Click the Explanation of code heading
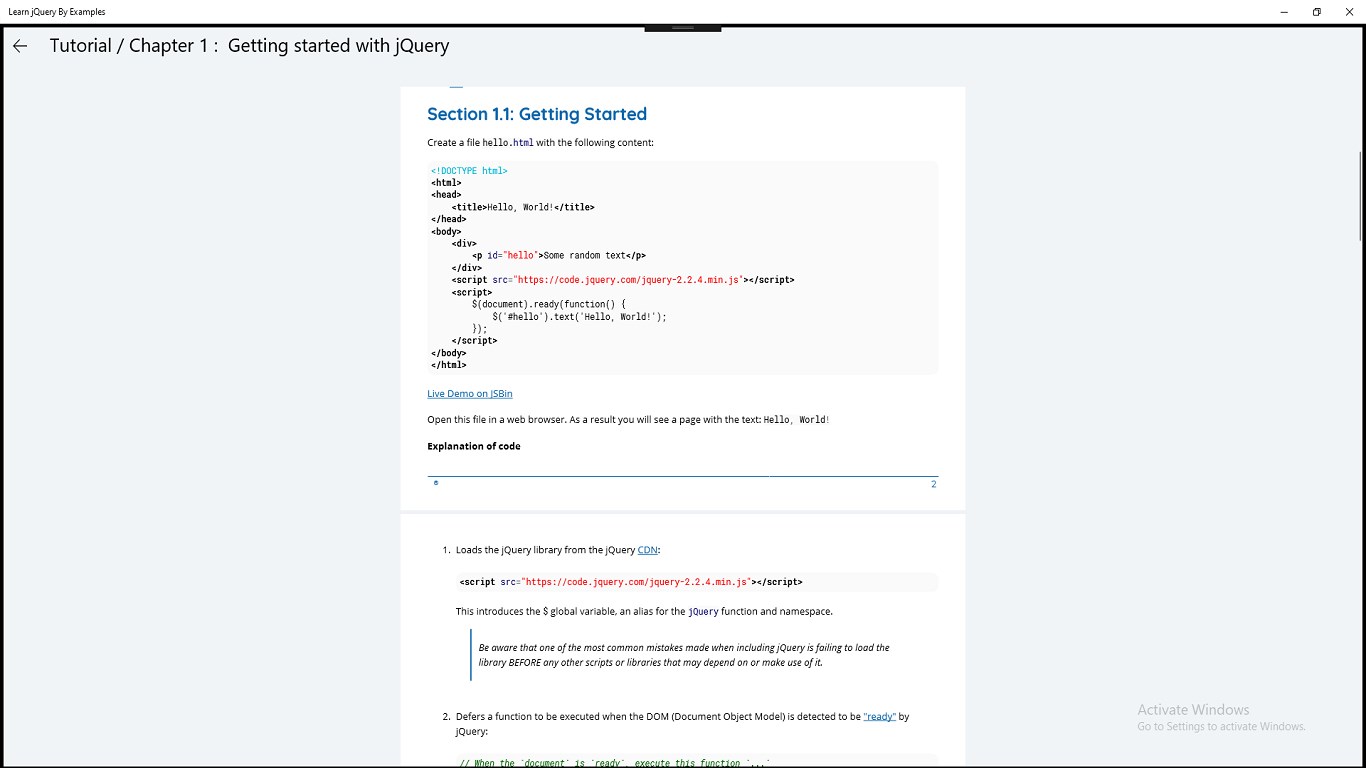 [474, 446]
